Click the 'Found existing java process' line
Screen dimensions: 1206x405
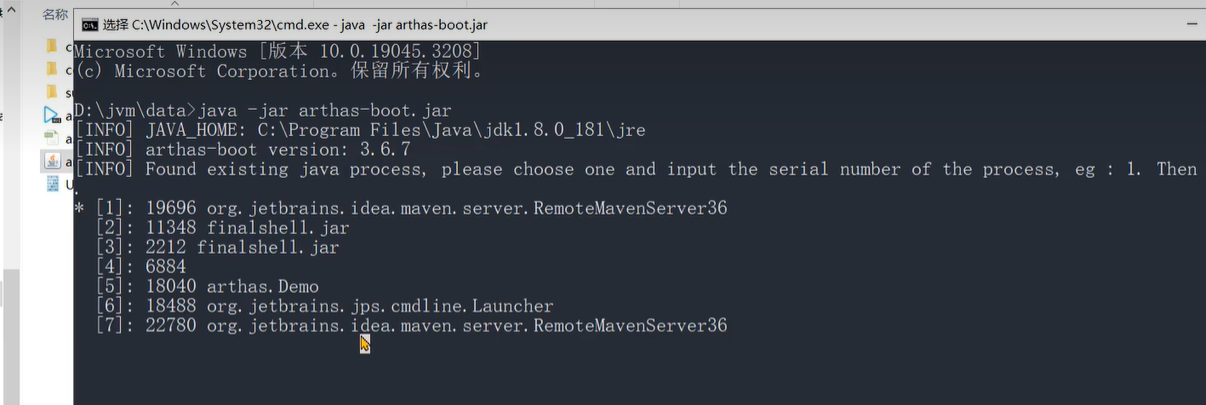[635, 169]
